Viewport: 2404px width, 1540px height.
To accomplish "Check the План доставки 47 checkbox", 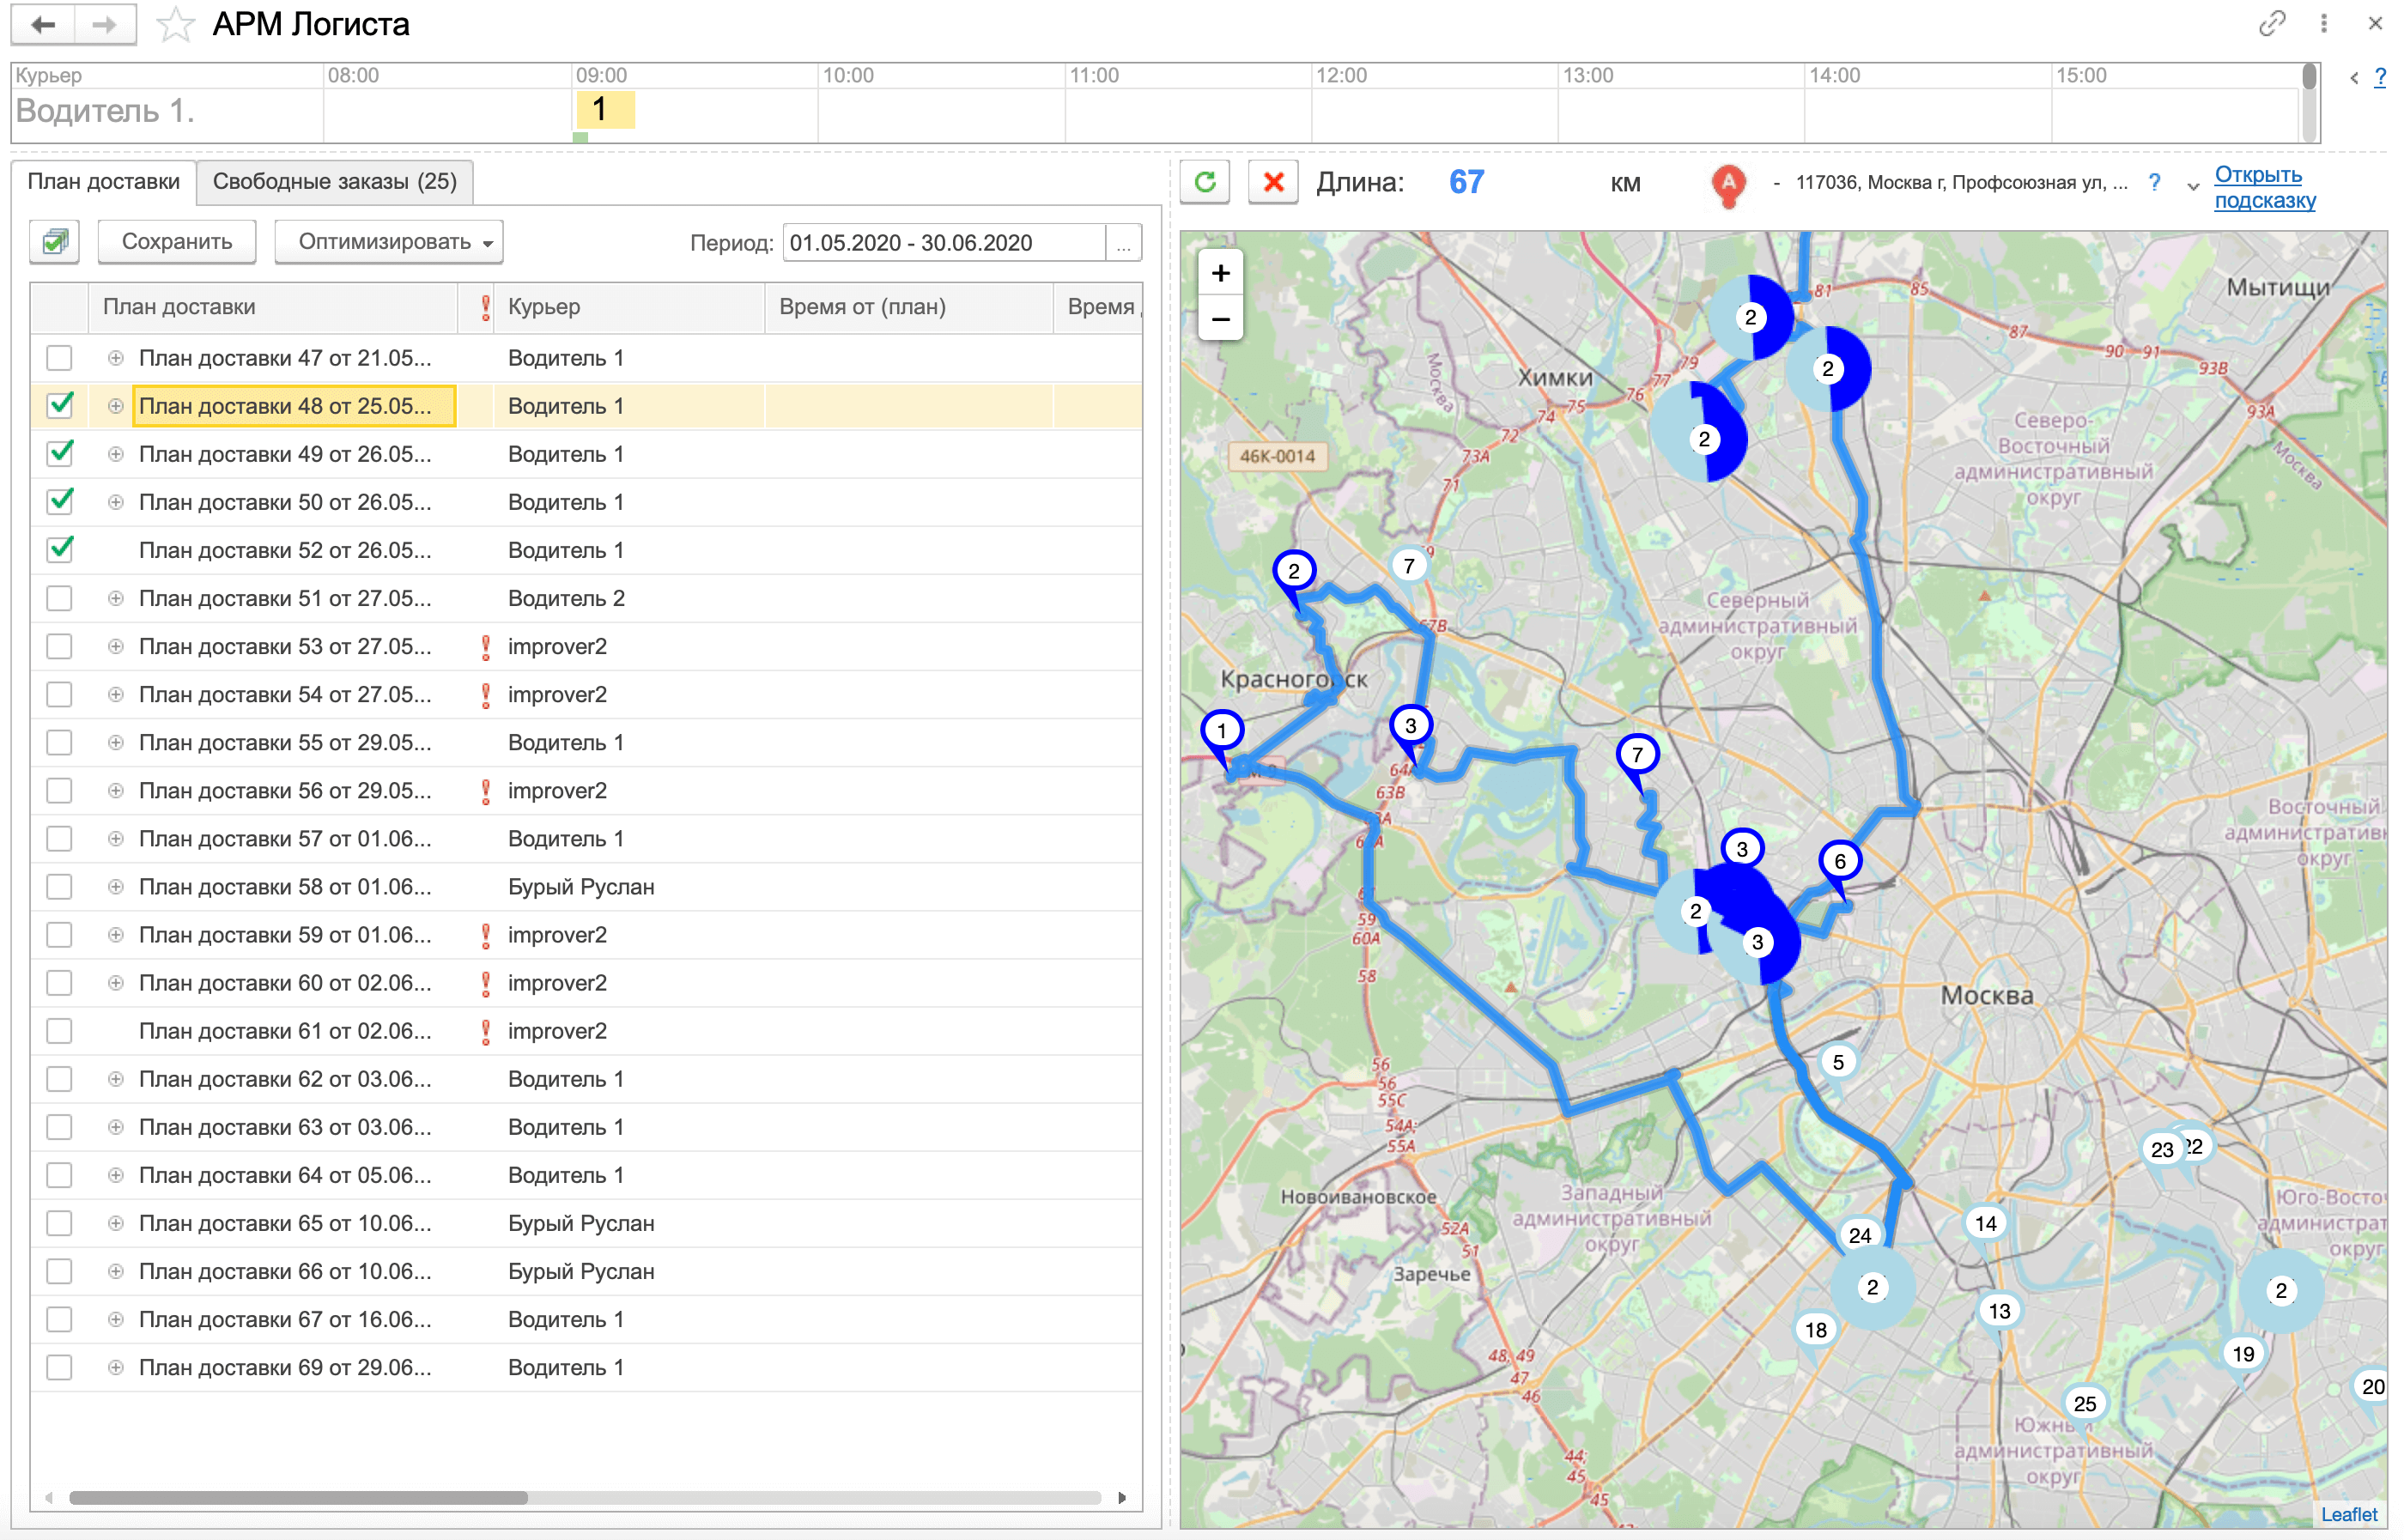I will 60,358.
